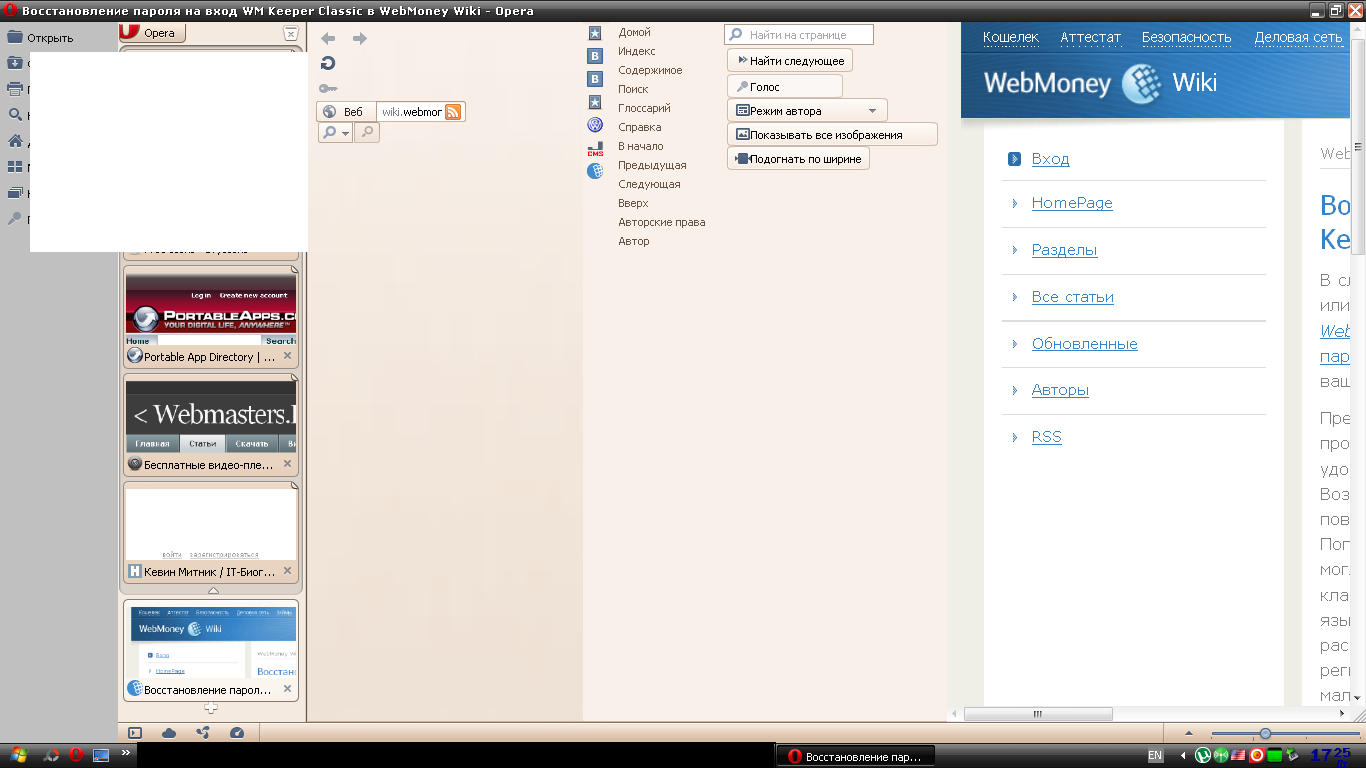1366x768 pixels.
Task: Click the new tab plus icon
Action: coord(211,708)
